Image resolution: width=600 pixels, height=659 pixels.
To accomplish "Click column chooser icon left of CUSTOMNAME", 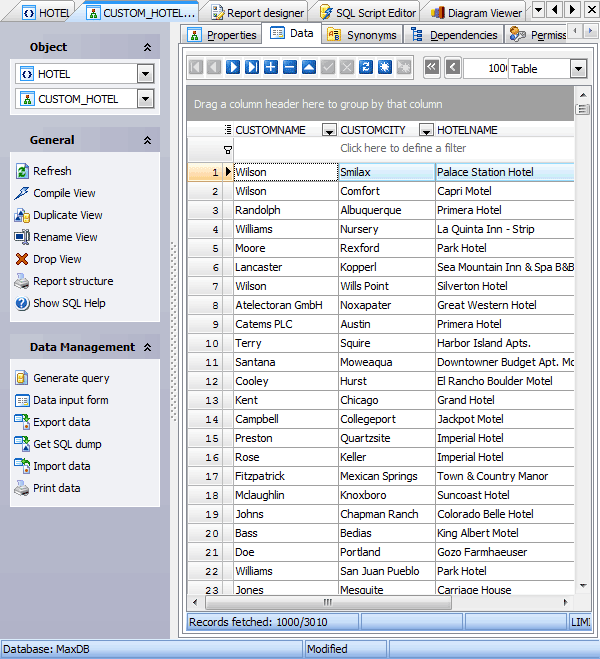I will pyautogui.click(x=228, y=129).
